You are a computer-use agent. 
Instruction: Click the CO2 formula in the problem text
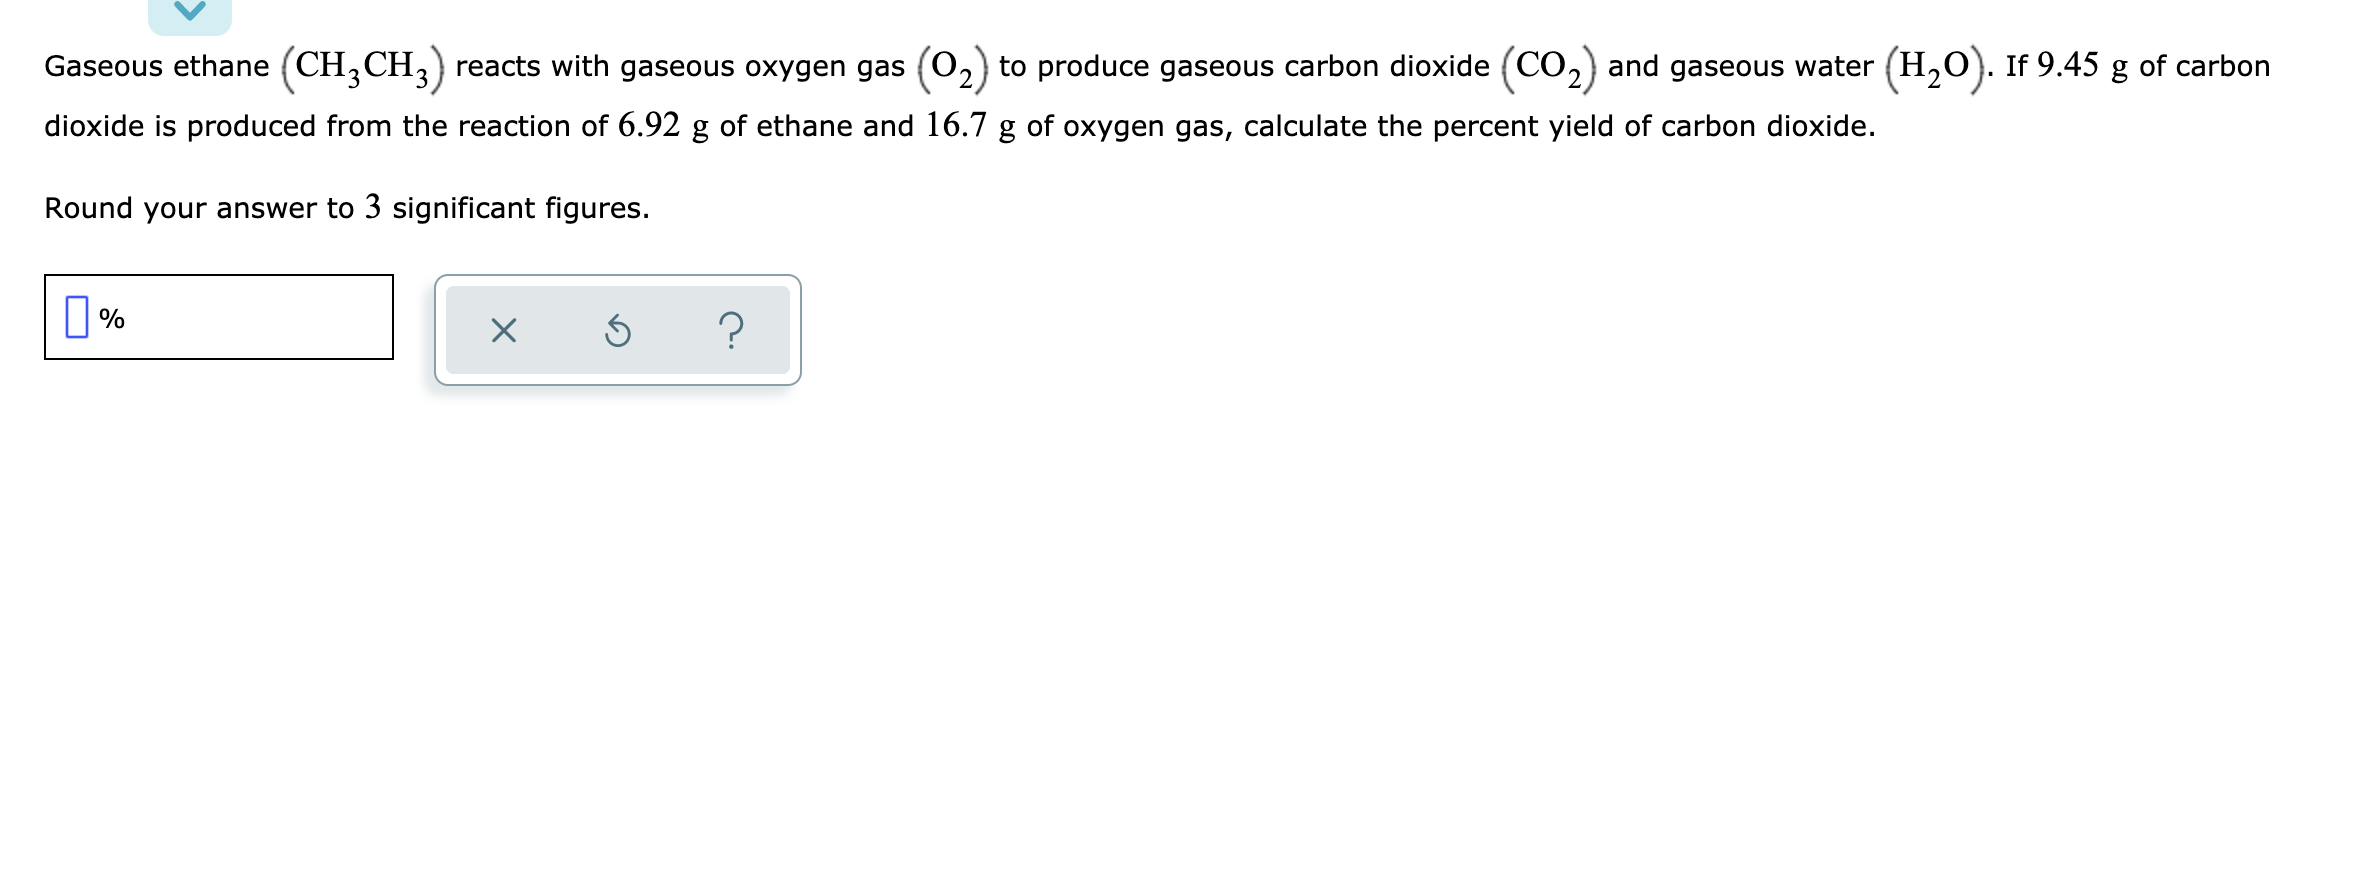[x=1546, y=64]
